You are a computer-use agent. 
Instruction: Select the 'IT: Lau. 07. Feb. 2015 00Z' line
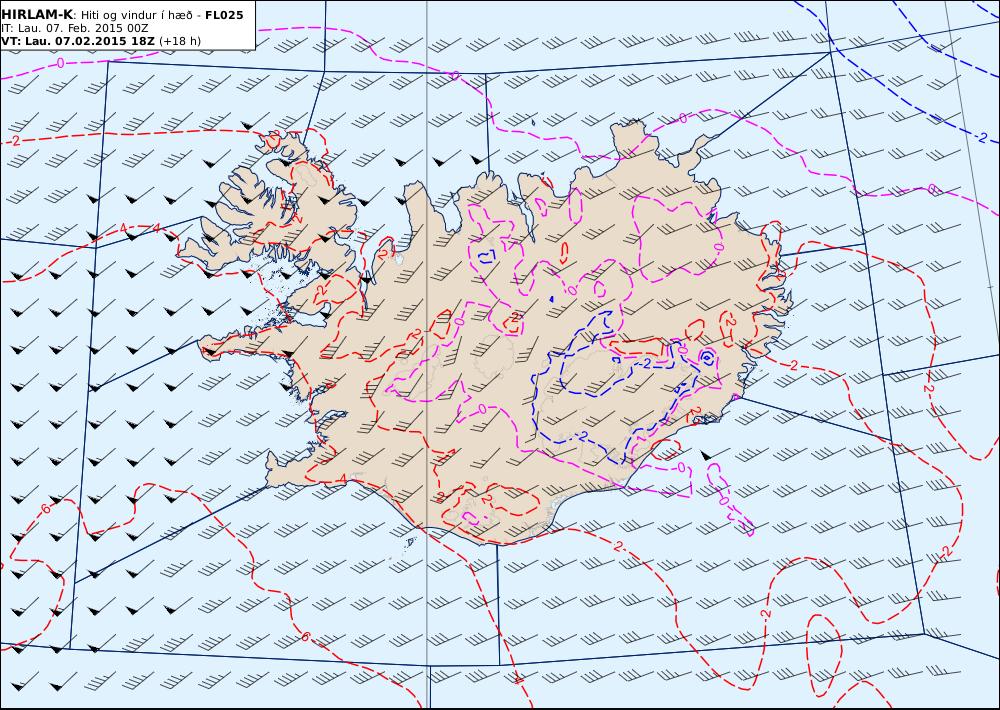pos(75,28)
